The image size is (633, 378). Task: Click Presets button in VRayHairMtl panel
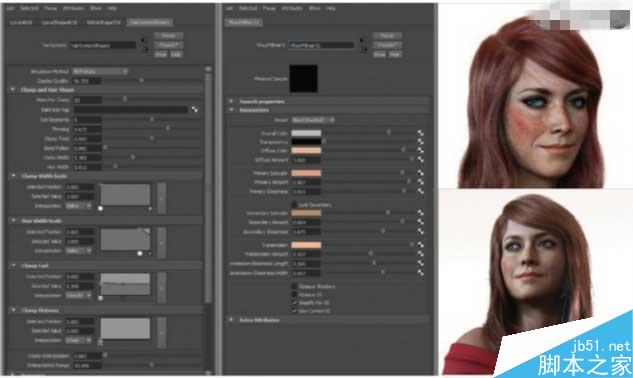tap(387, 45)
